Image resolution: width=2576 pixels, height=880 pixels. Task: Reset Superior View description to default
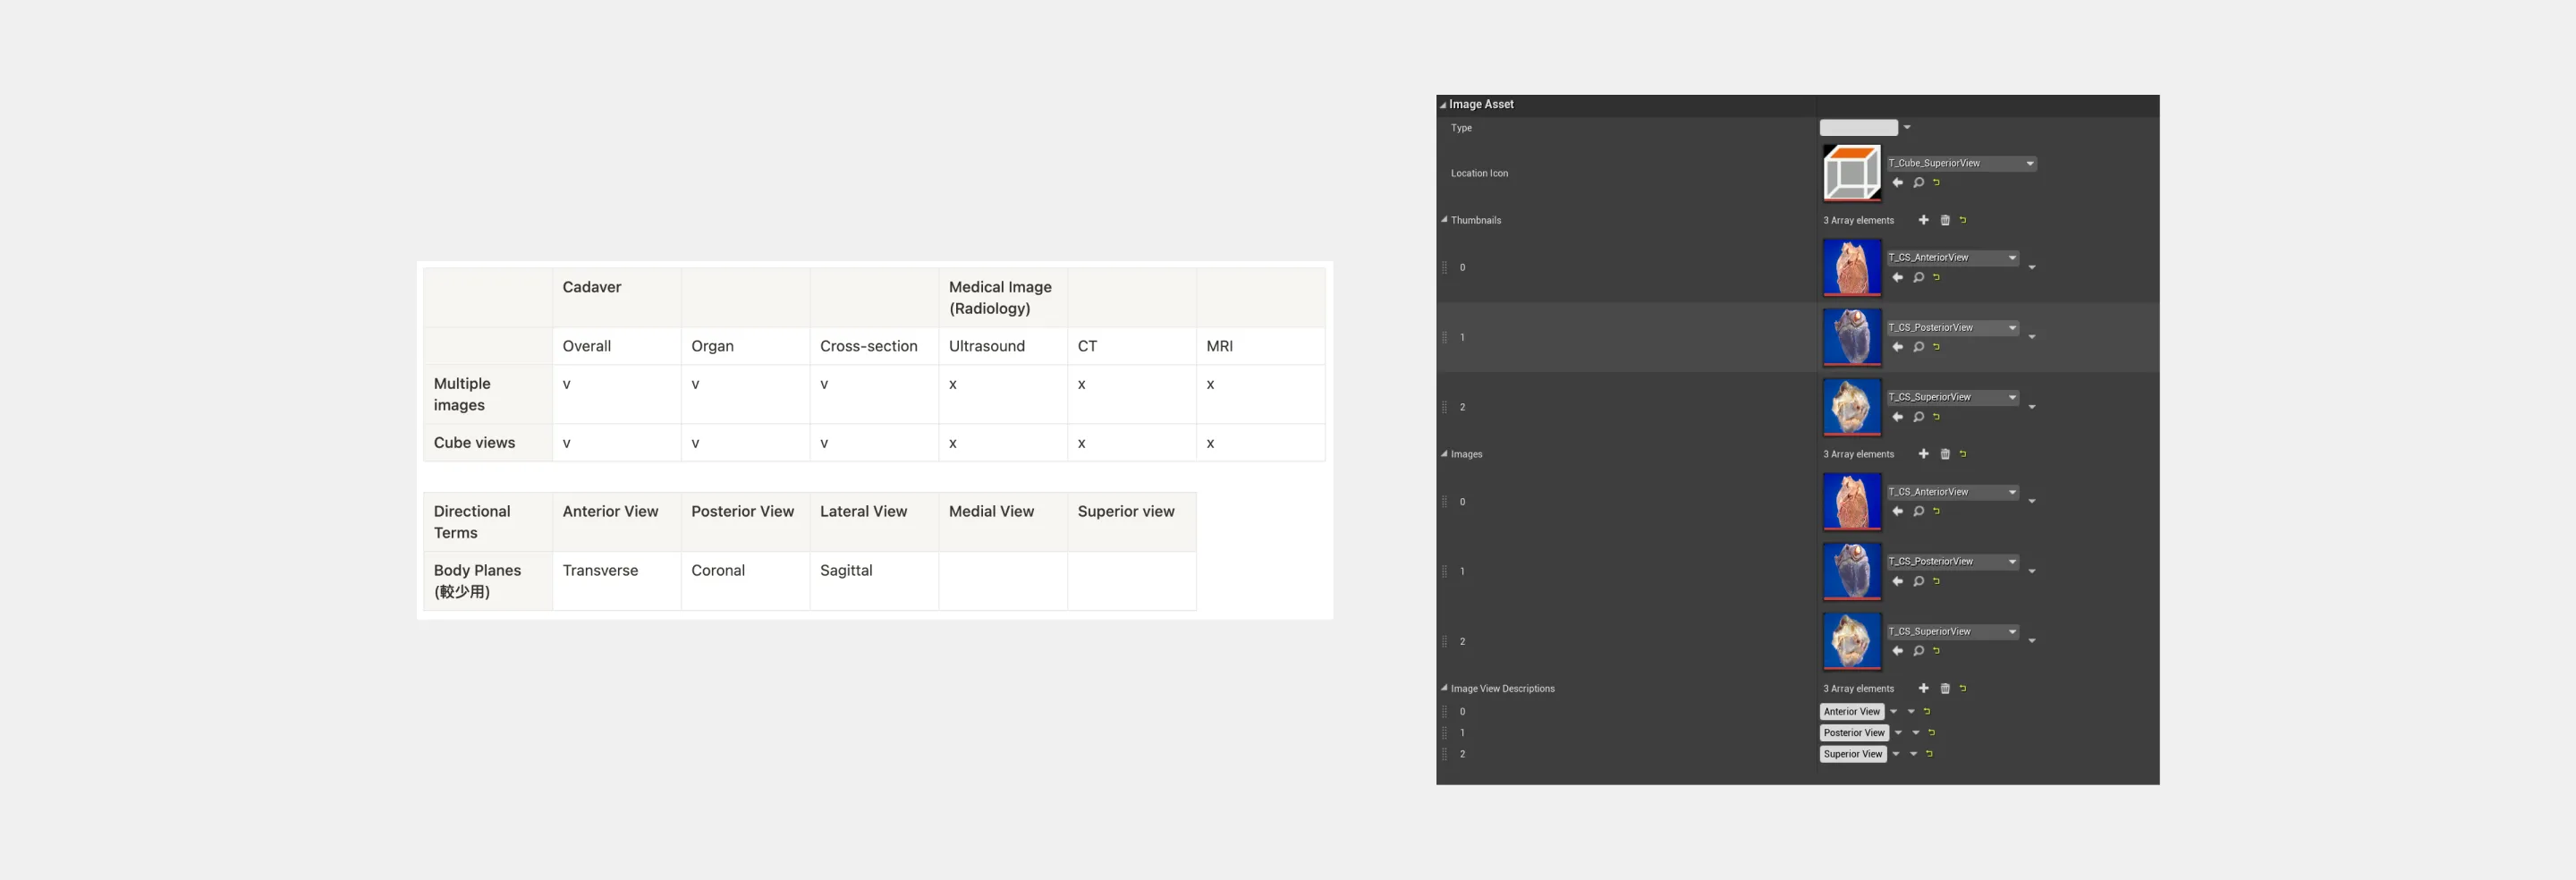click(x=1930, y=754)
